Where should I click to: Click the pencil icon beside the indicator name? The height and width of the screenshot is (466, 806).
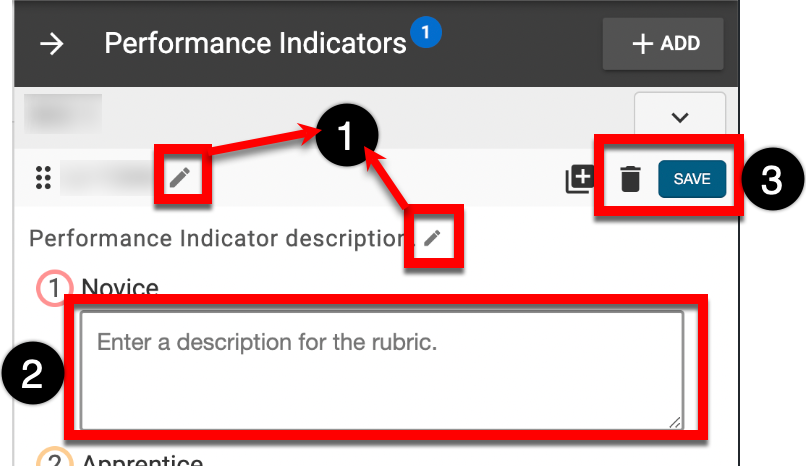(179, 178)
